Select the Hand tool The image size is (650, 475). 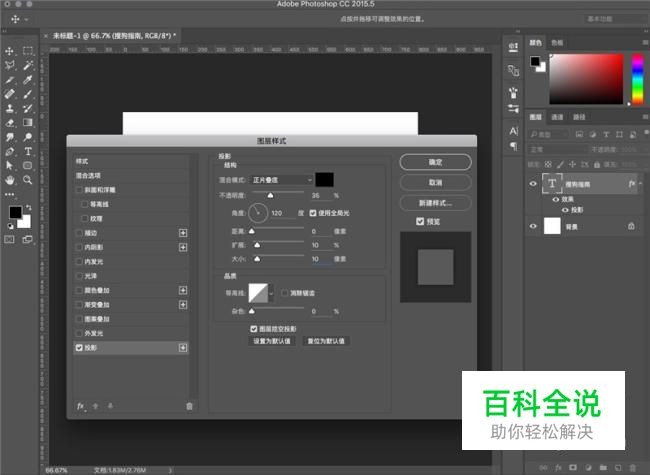pos(9,180)
